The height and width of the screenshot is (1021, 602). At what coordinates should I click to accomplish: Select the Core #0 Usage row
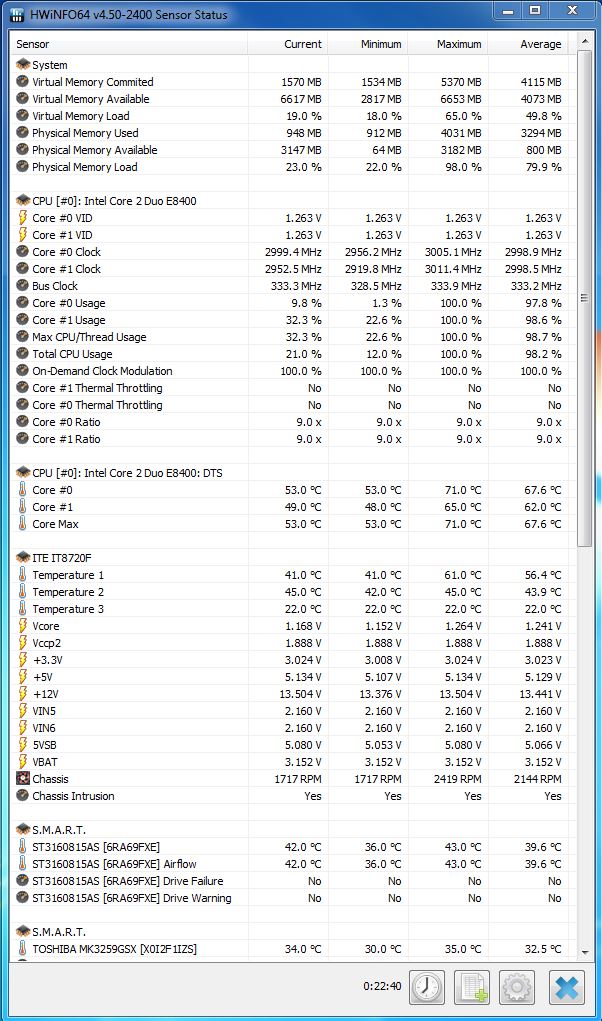coord(290,303)
